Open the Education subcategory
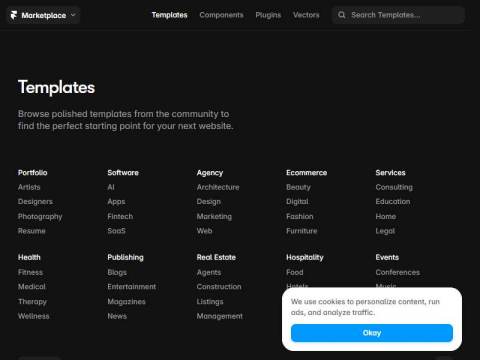 (393, 202)
